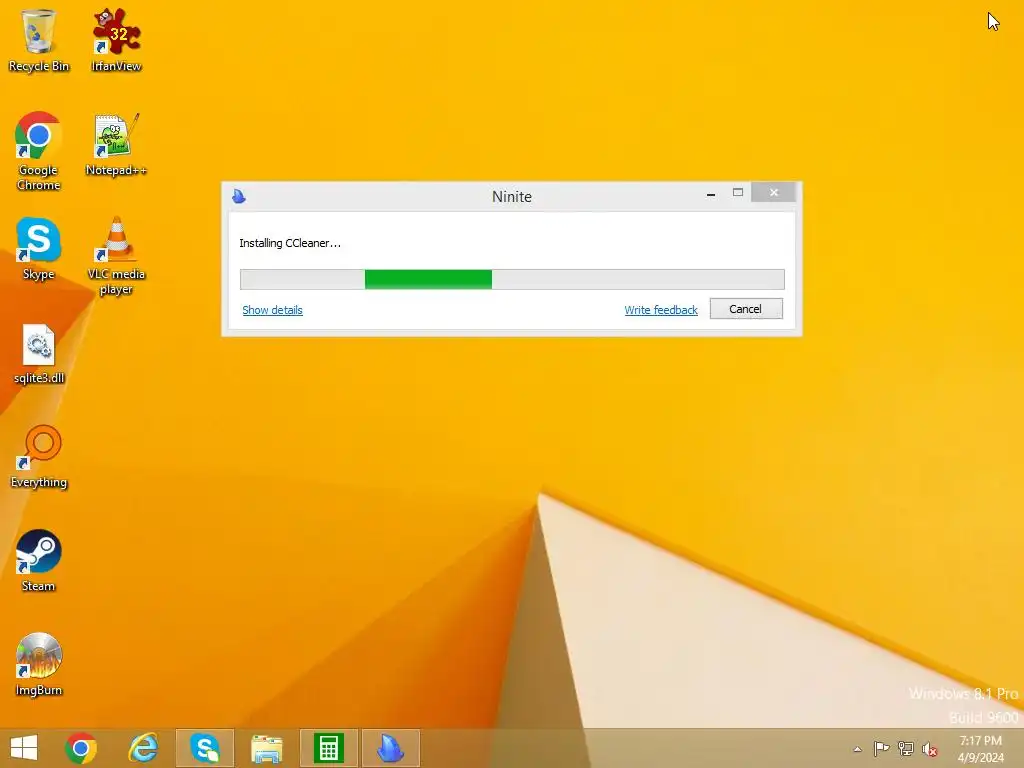This screenshot has height=768, width=1024.
Task: Click the green installation progress bar
Action: pos(512,280)
